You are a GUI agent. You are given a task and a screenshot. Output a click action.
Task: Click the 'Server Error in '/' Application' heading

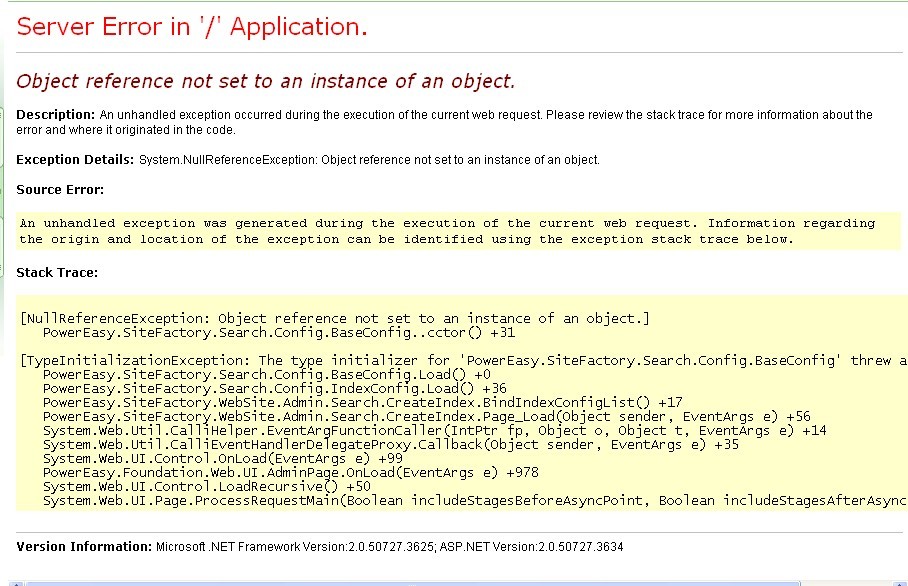point(192,27)
